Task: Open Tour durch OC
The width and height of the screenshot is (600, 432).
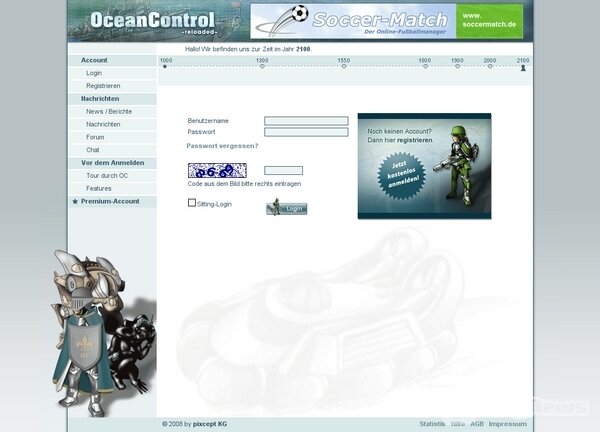Action: 107,176
